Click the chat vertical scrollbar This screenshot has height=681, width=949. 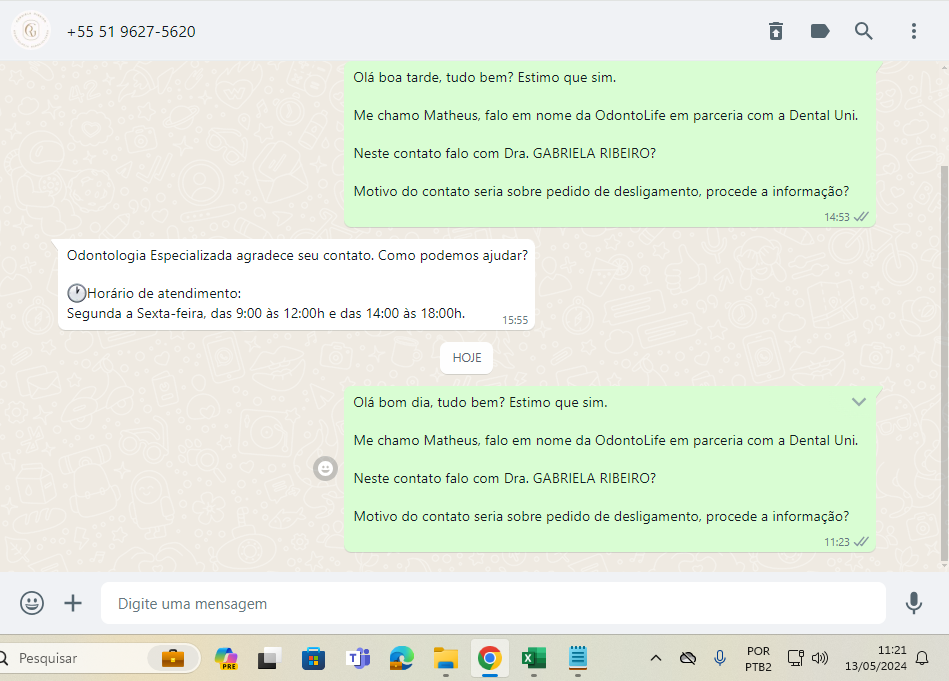[944, 363]
